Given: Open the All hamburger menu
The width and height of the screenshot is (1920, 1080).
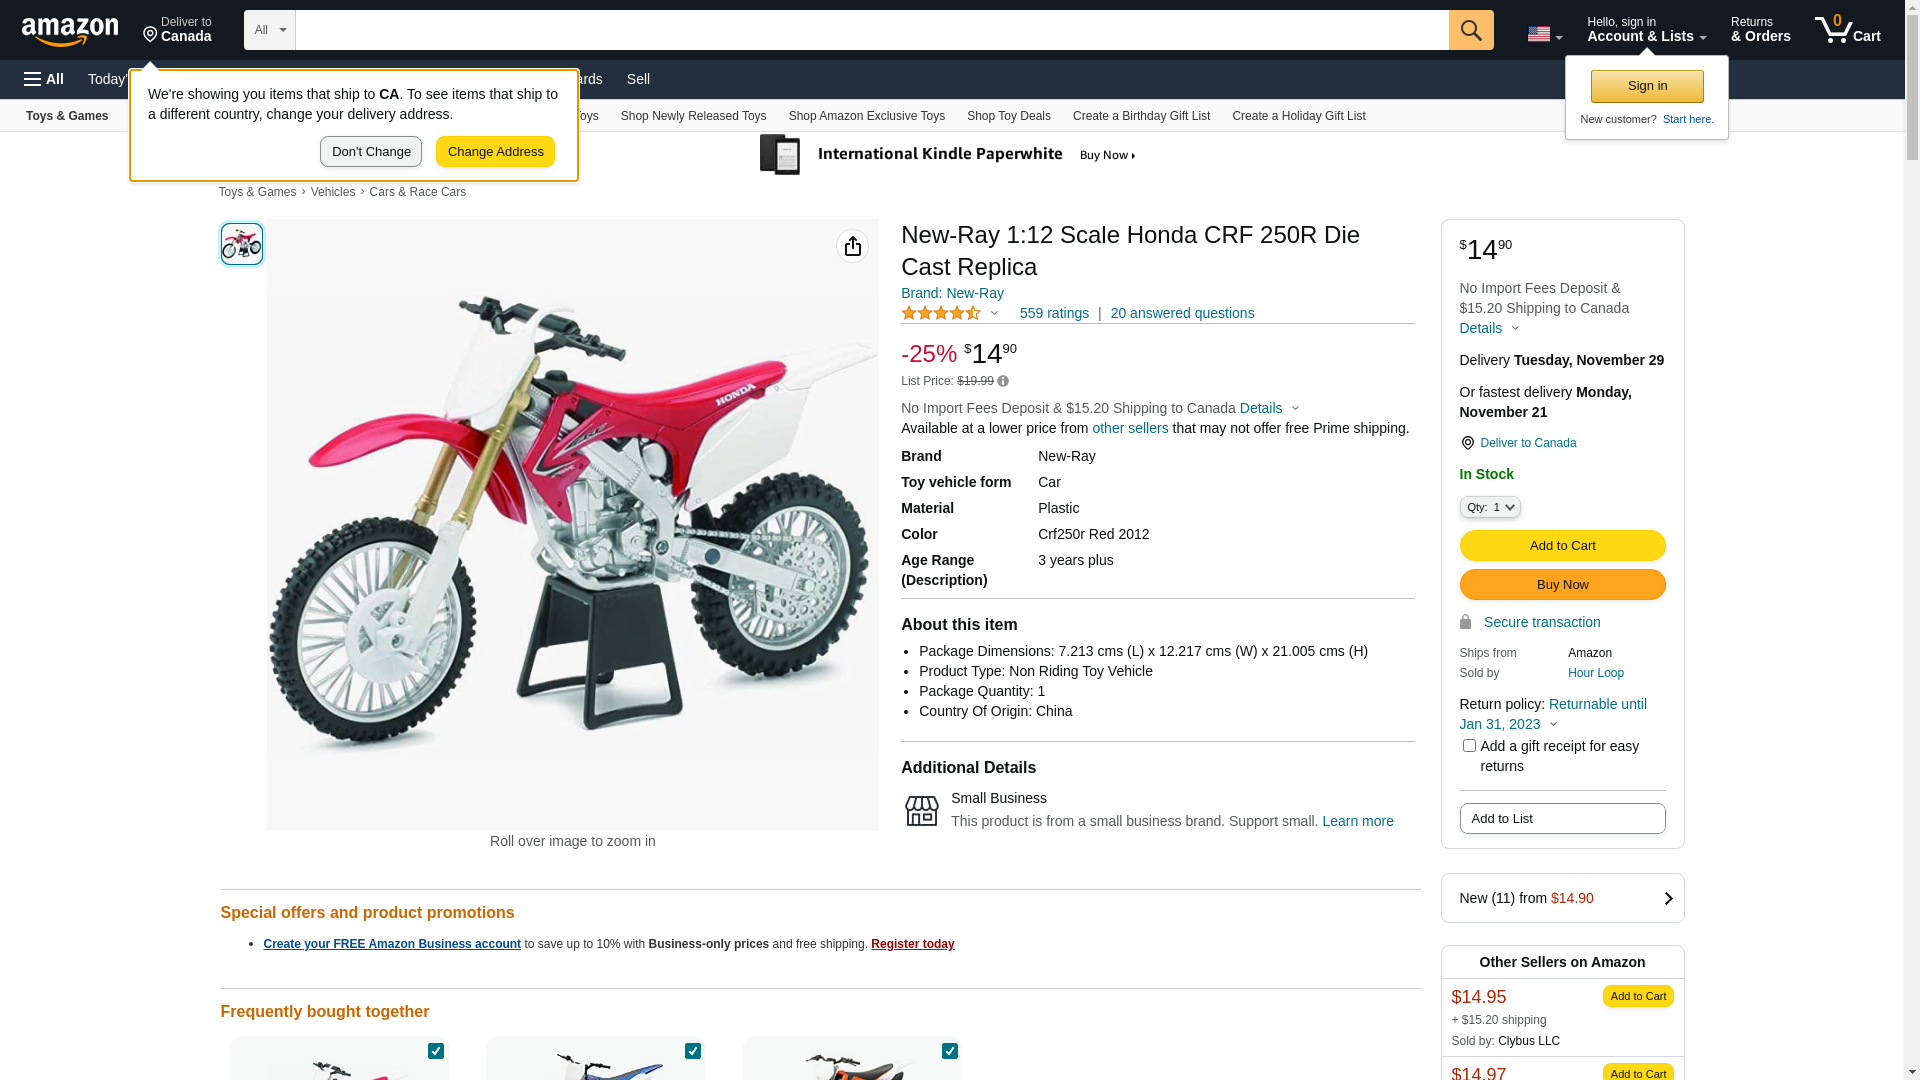Looking at the screenshot, I should point(44,79).
